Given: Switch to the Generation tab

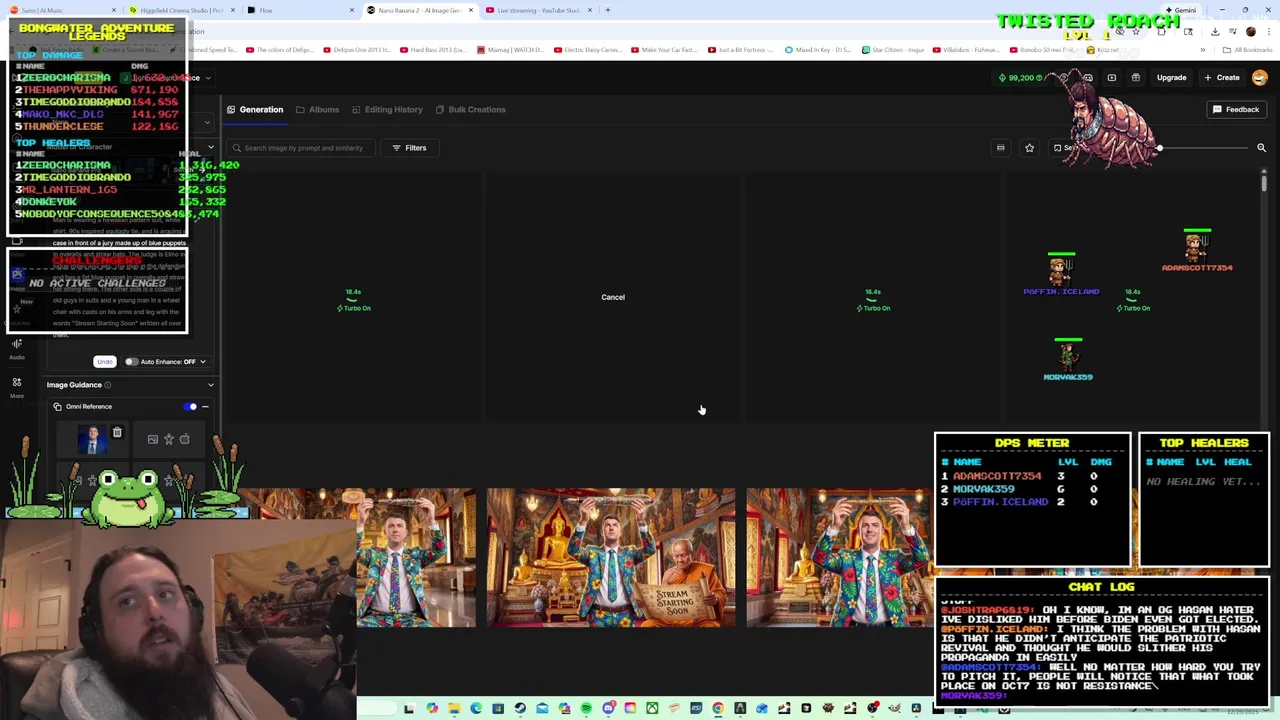Looking at the screenshot, I should click(x=255, y=109).
